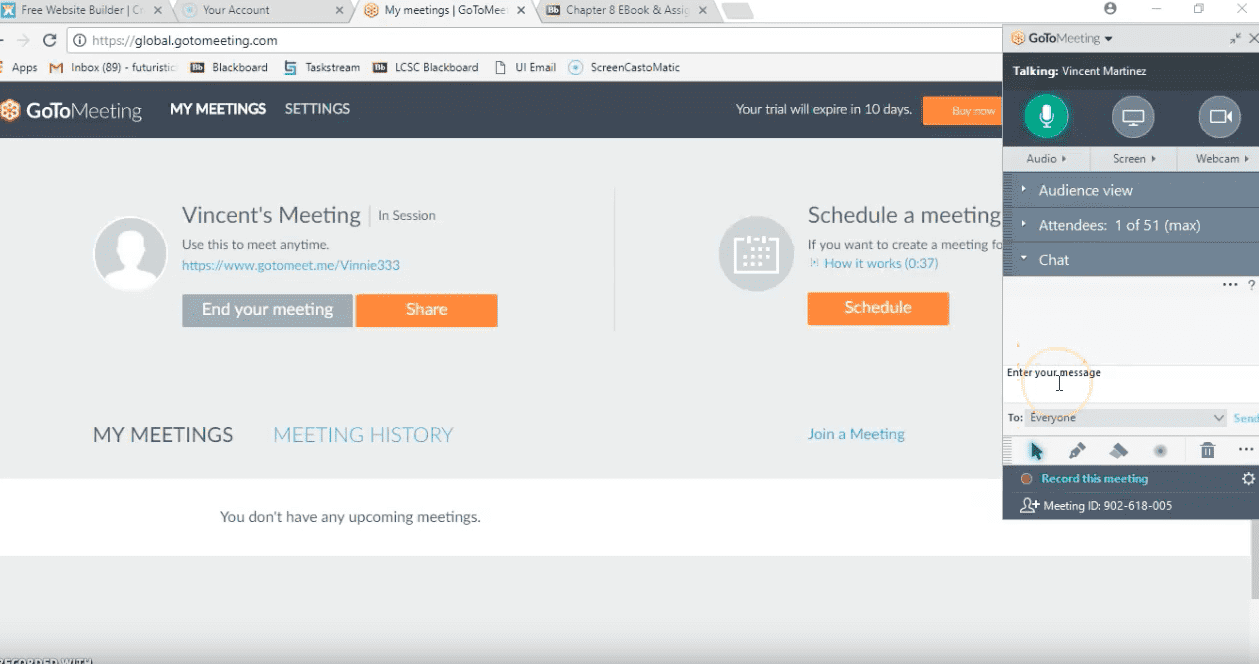
Task: Switch to the MEETING HISTORY tab
Action: (x=363, y=434)
